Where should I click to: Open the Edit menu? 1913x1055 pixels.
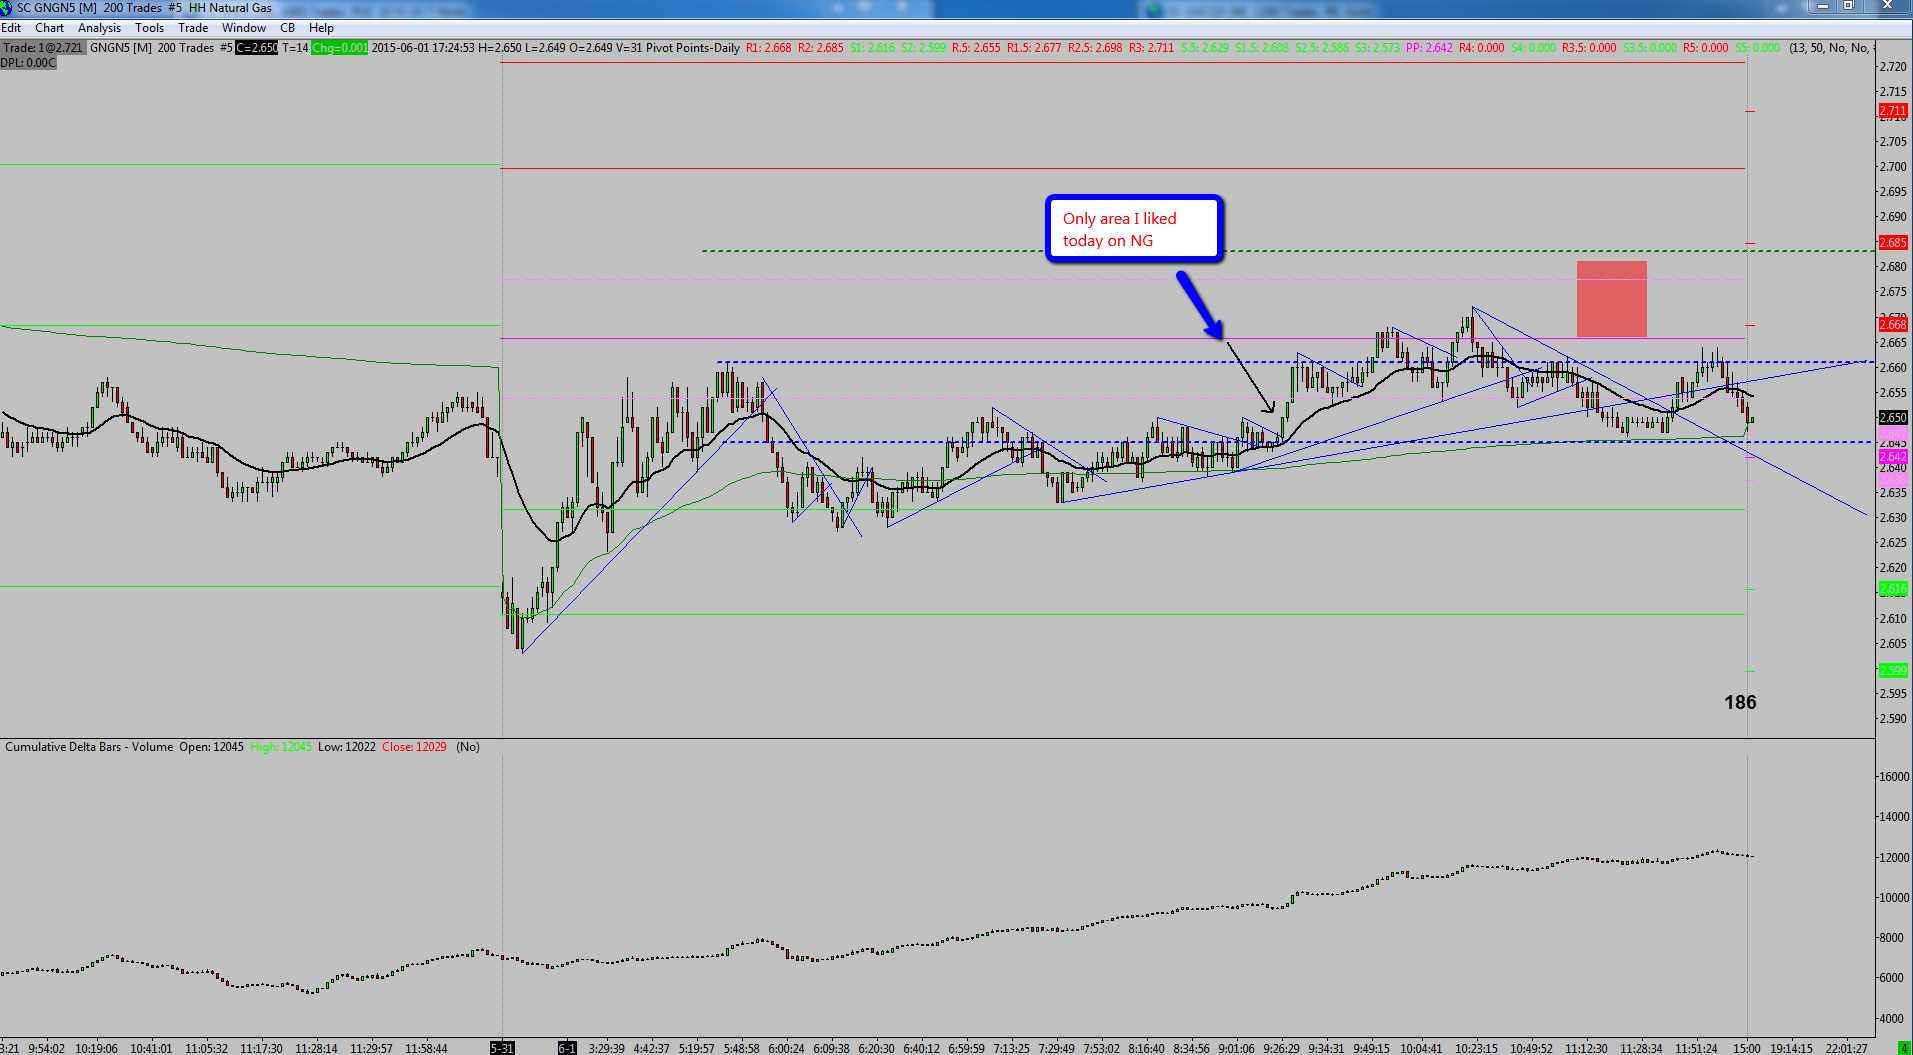[11, 28]
